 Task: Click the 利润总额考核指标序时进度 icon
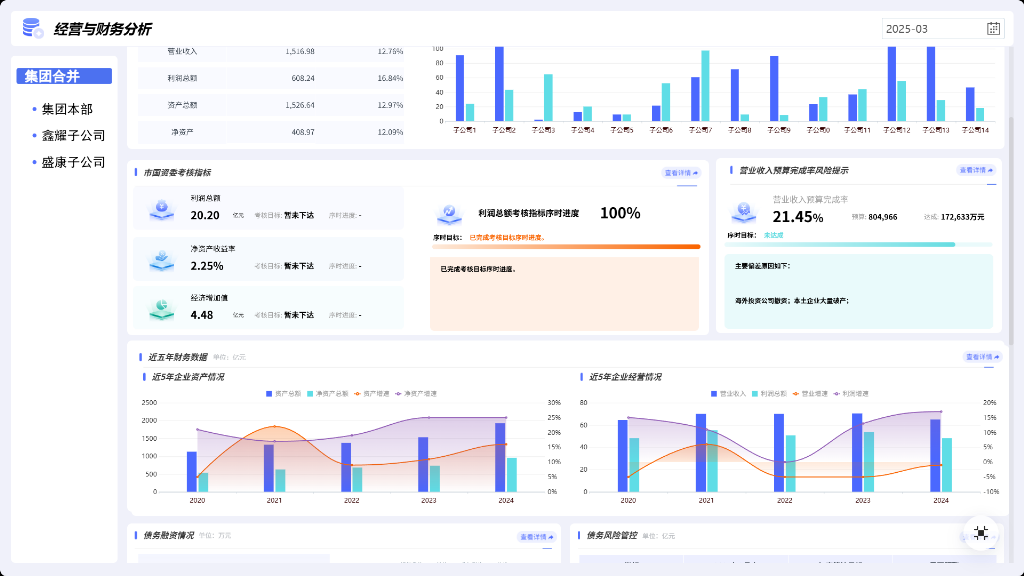click(x=449, y=213)
